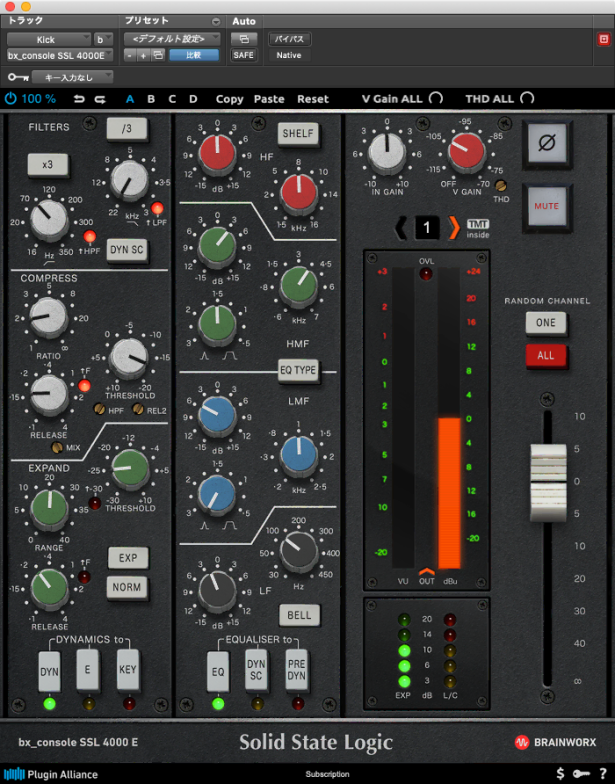The height and width of the screenshot is (784, 615).
Task: Open the default settings preset dropdown
Action: click(172, 39)
